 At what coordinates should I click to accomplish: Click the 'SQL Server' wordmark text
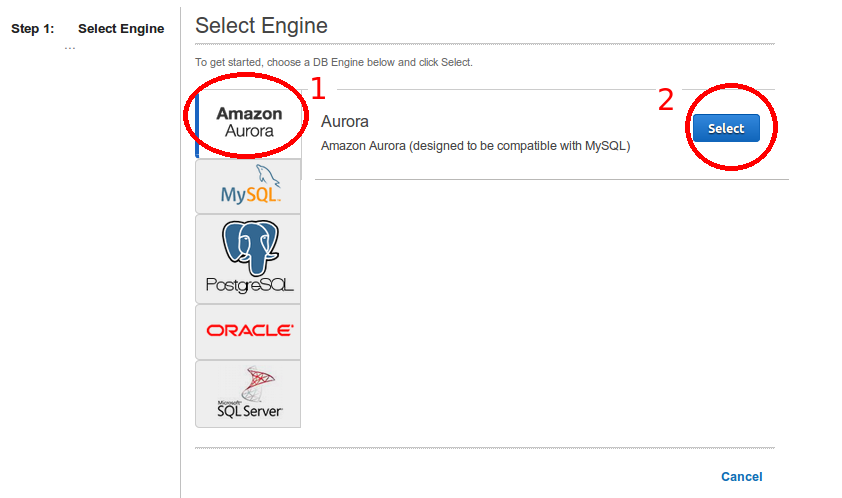[250, 410]
